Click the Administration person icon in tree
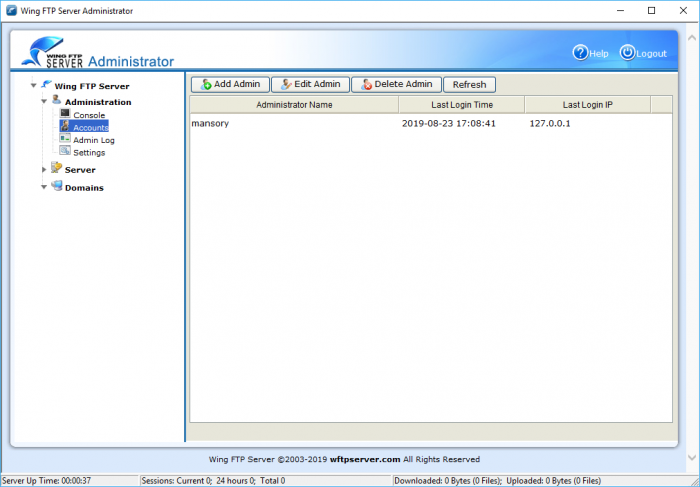700x487 pixels. coord(57,100)
